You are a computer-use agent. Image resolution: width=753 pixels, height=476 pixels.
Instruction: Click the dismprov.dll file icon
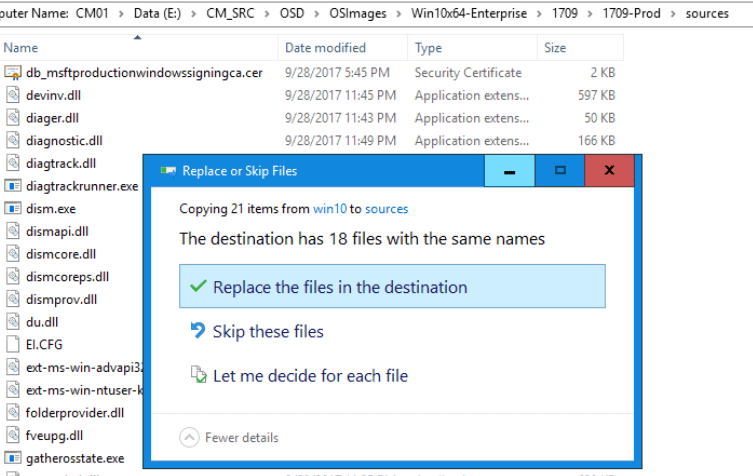(13, 298)
